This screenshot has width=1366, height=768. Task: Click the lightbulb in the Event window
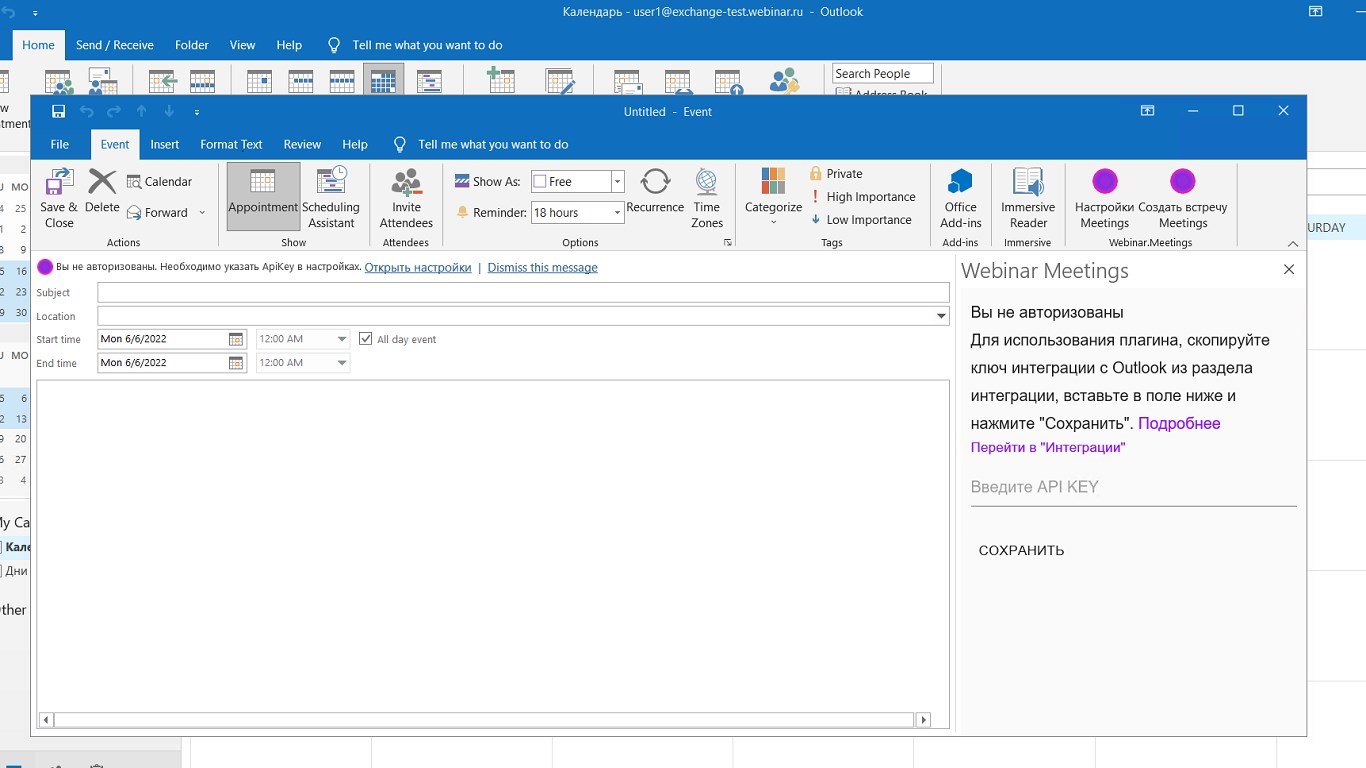(x=400, y=145)
